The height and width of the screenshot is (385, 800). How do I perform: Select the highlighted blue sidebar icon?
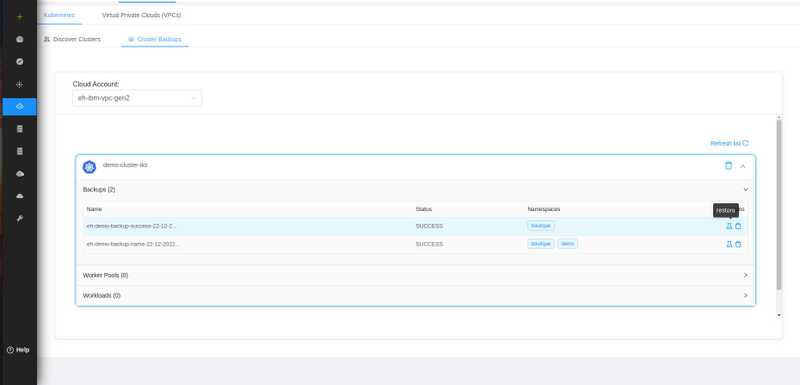pyautogui.click(x=19, y=107)
